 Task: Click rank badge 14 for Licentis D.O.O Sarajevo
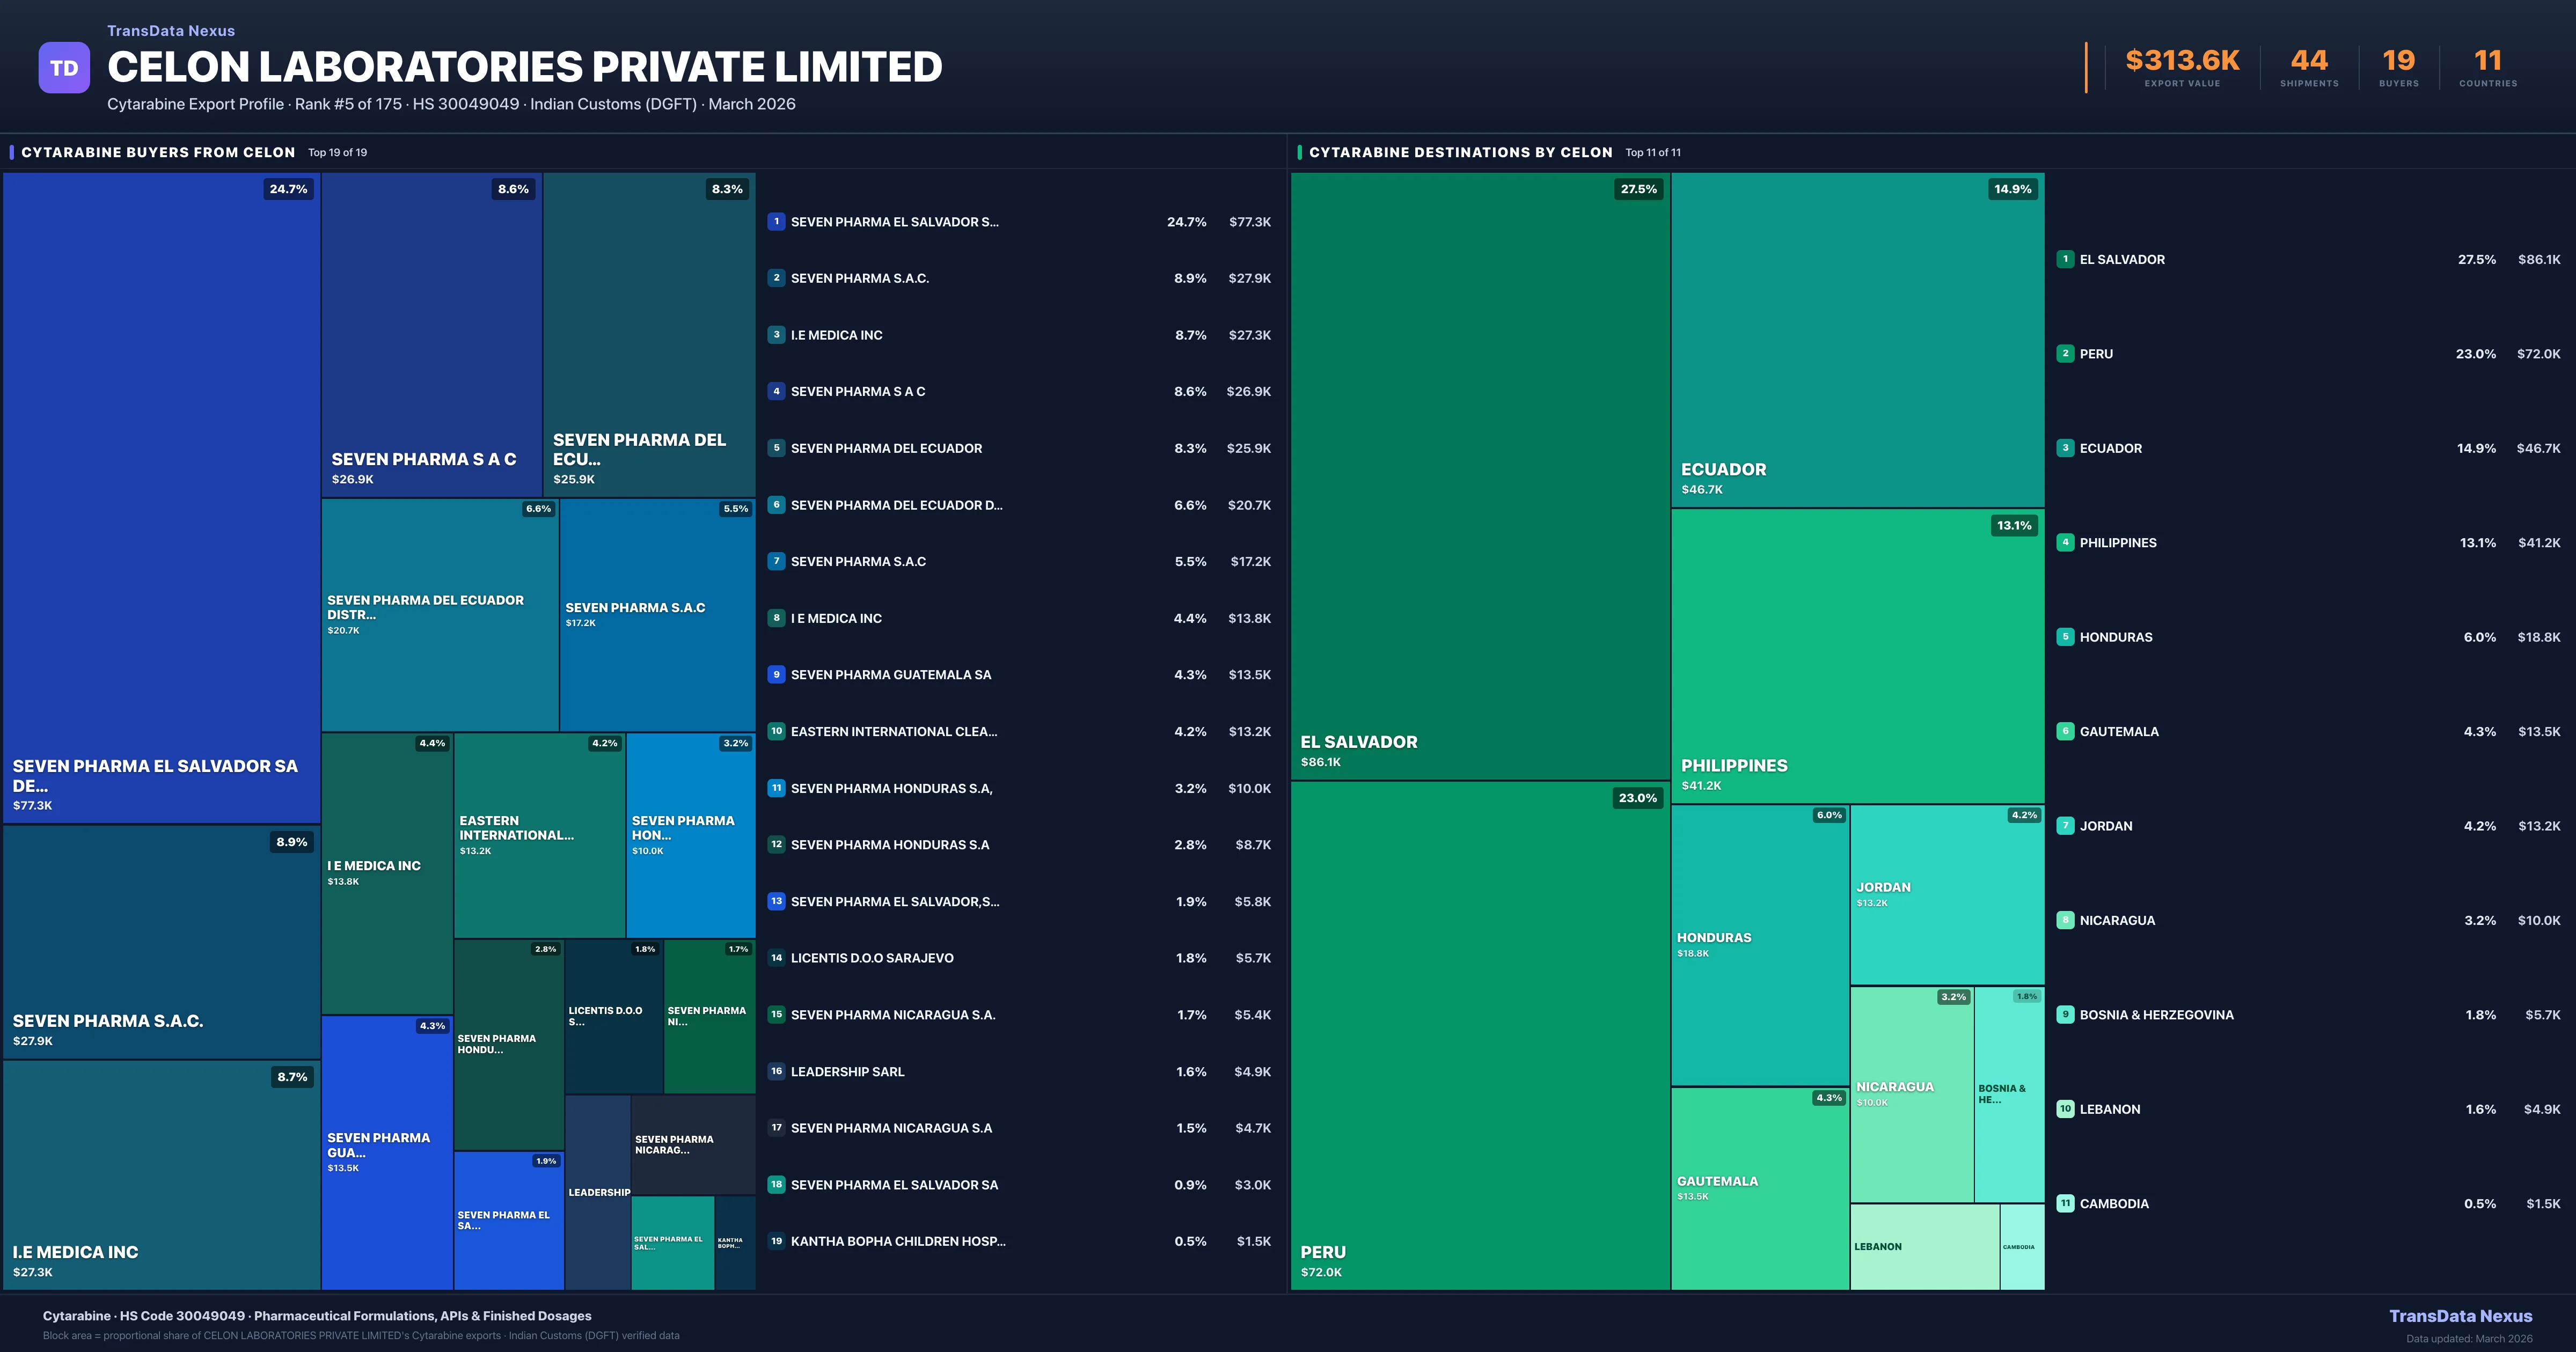pyautogui.click(x=776, y=958)
